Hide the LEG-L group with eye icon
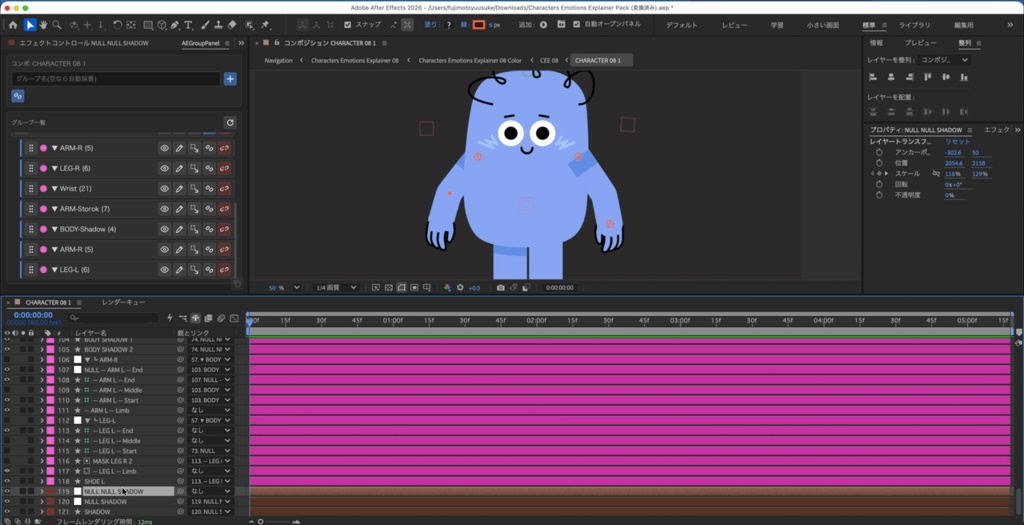Image resolution: width=1024 pixels, height=525 pixels. [x=165, y=270]
